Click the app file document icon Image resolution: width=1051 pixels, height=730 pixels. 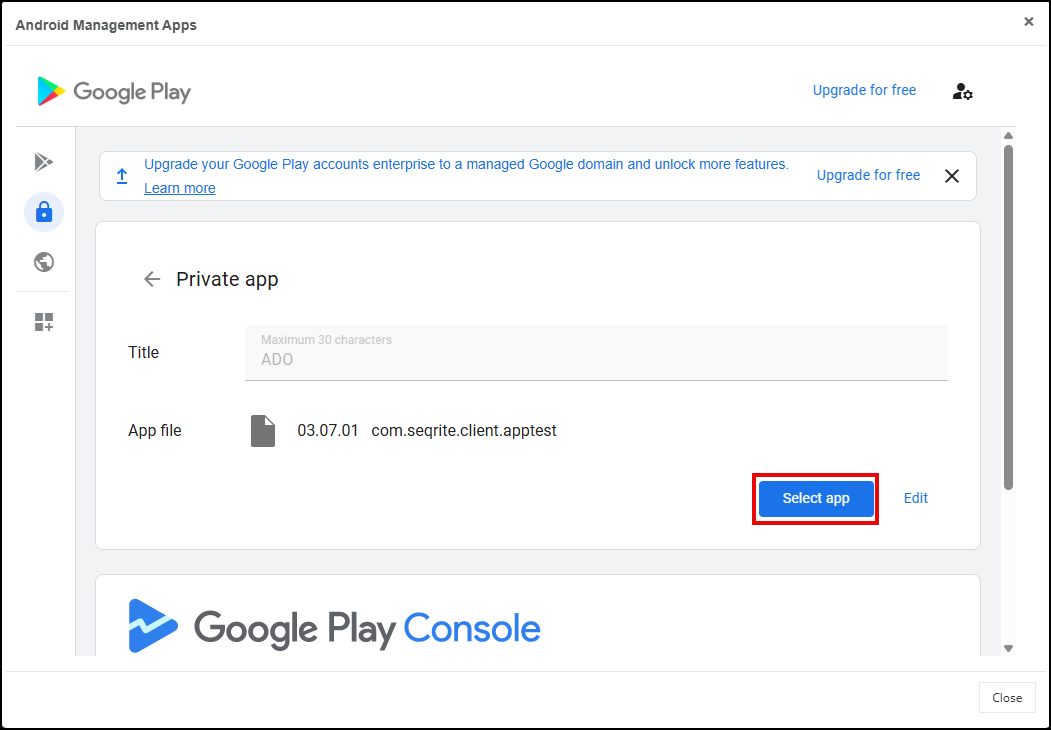[x=263, y=431]
